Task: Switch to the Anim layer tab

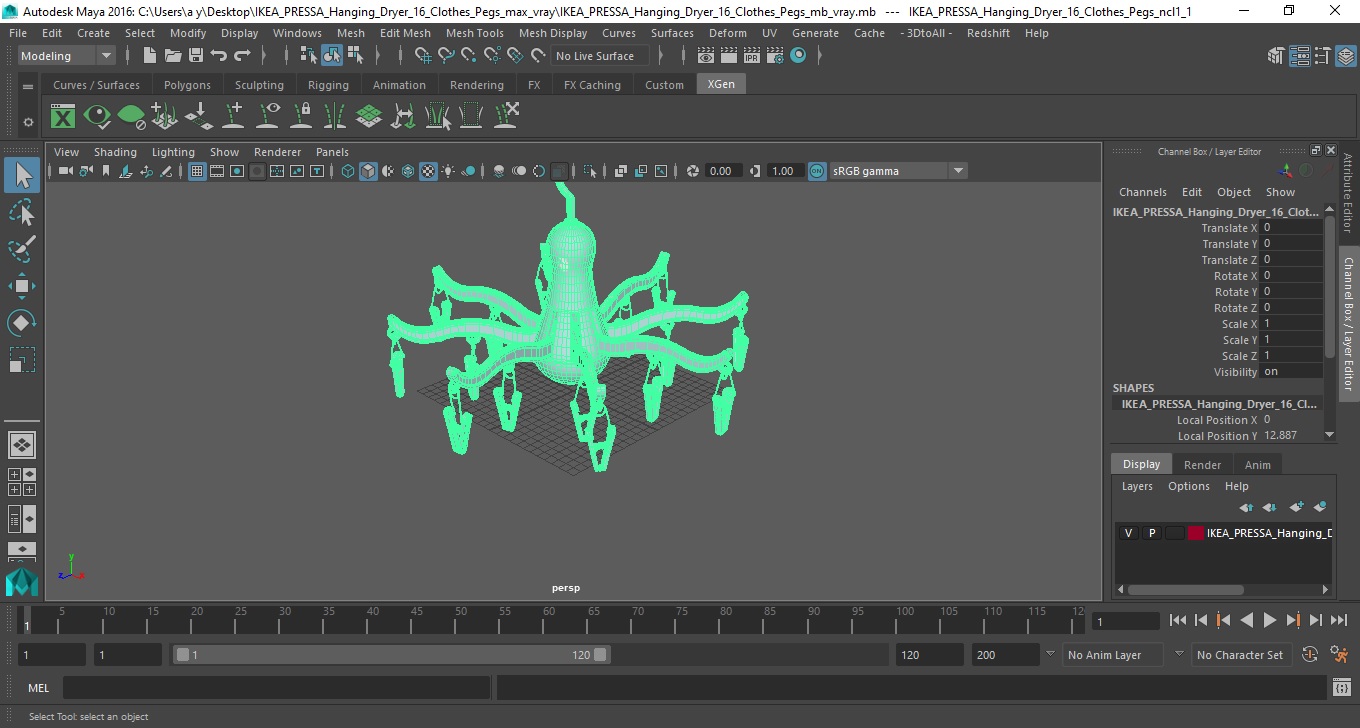Action: 1257,465
